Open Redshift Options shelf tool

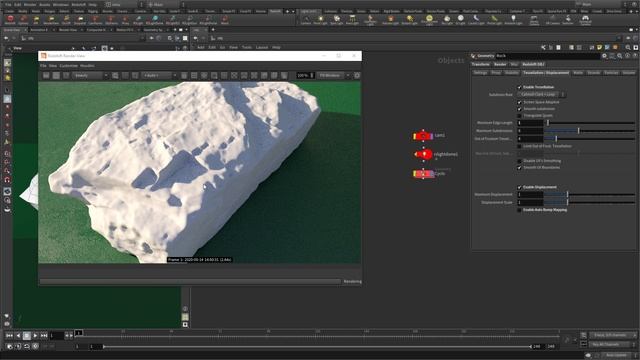(23, 20)
